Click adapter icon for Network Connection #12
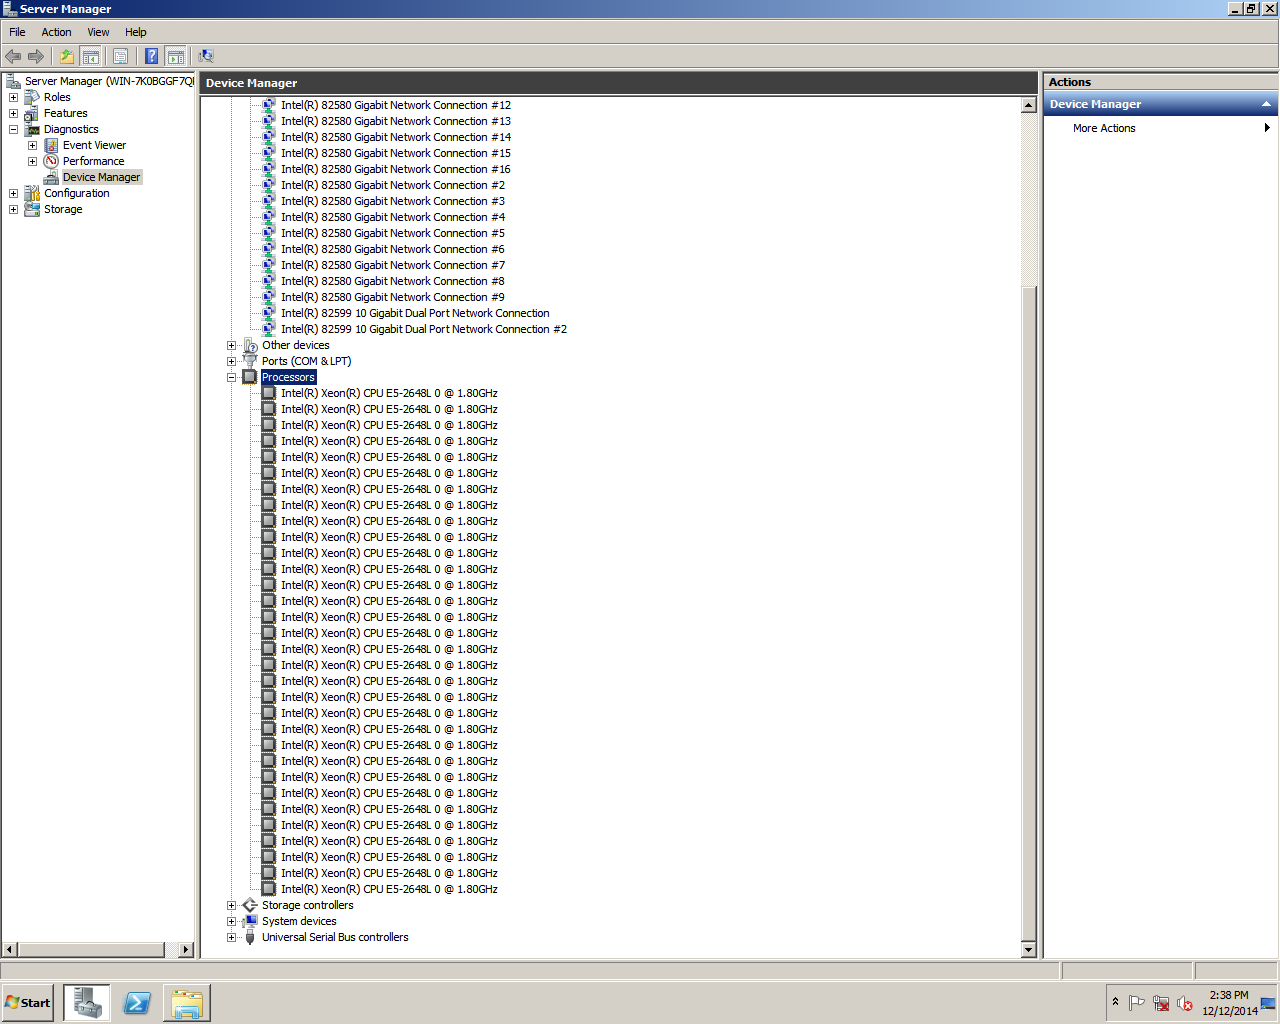Image resolution: width=1280 pixels, height=1024 pixels. (268, 105)
